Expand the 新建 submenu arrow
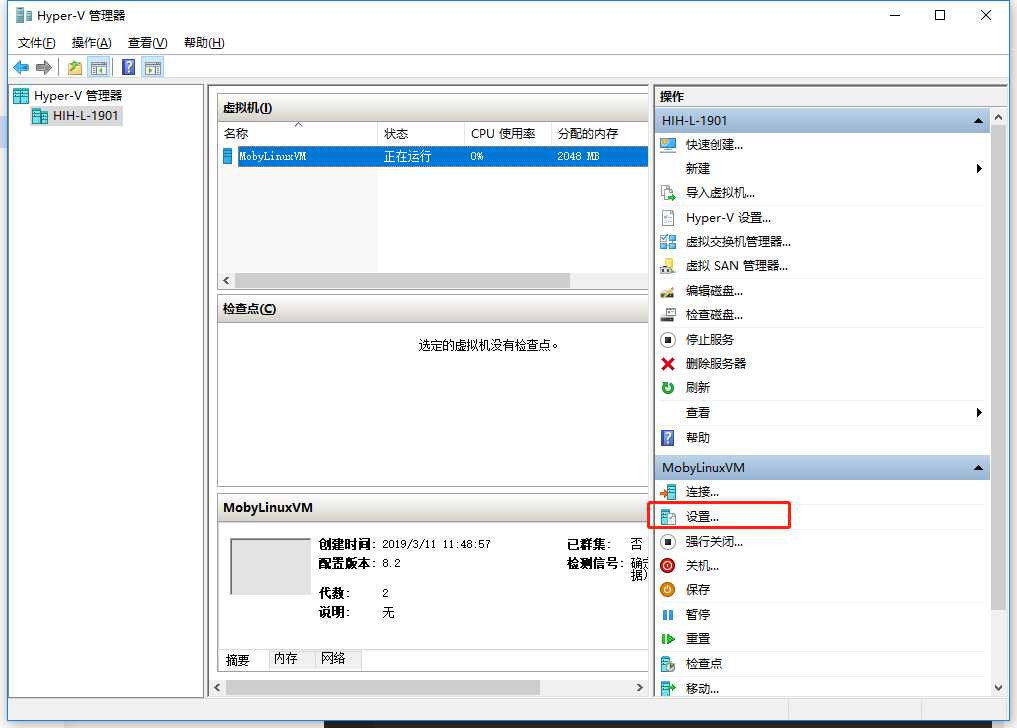The height and width of the screenshot is (728, 1017). 979,169
